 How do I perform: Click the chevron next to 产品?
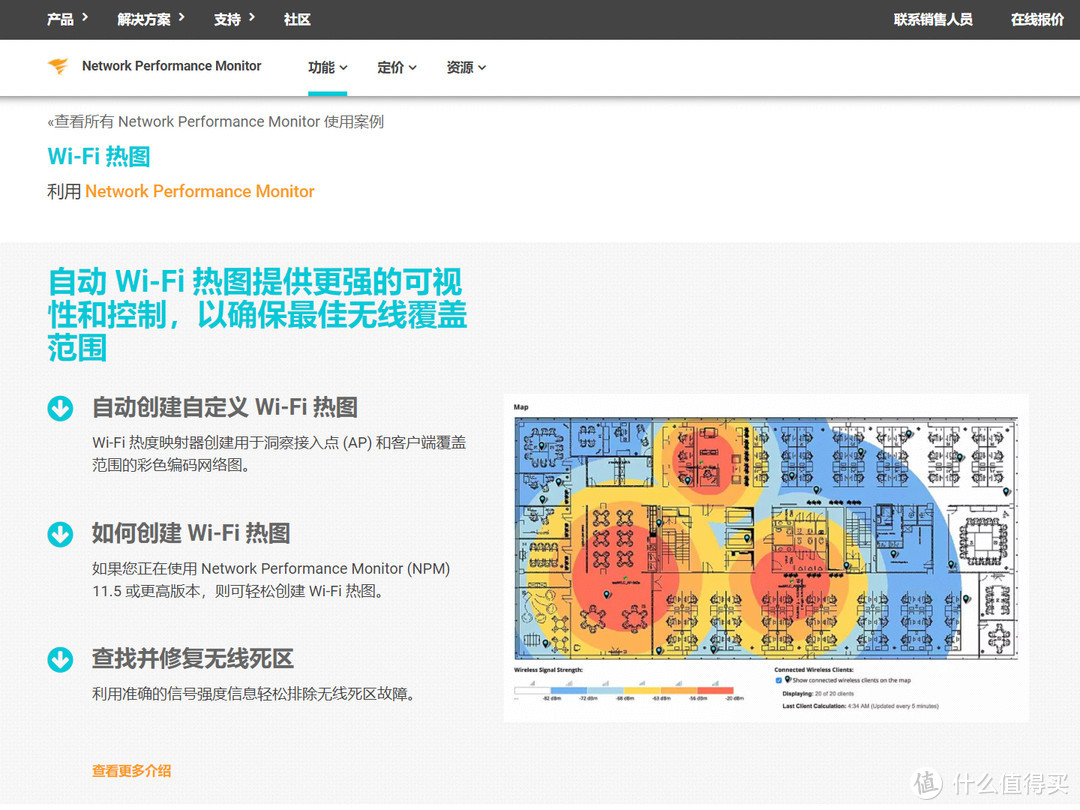coord(85,18)
